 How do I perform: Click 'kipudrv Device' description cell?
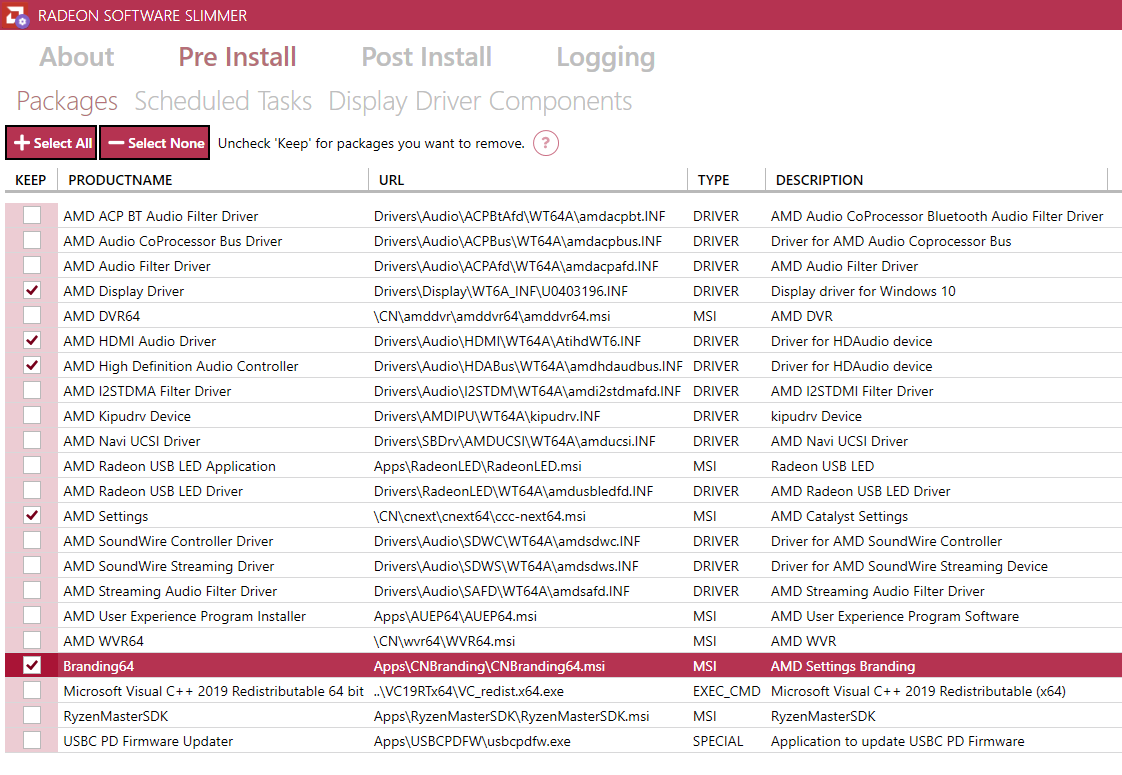click(x=816, y=416)
